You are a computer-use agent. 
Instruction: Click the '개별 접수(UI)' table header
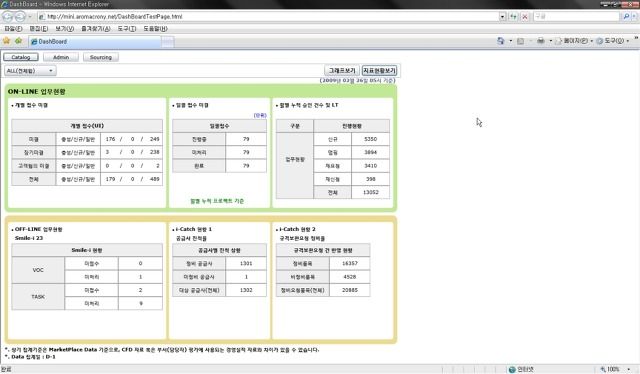(x=87, y=126)
